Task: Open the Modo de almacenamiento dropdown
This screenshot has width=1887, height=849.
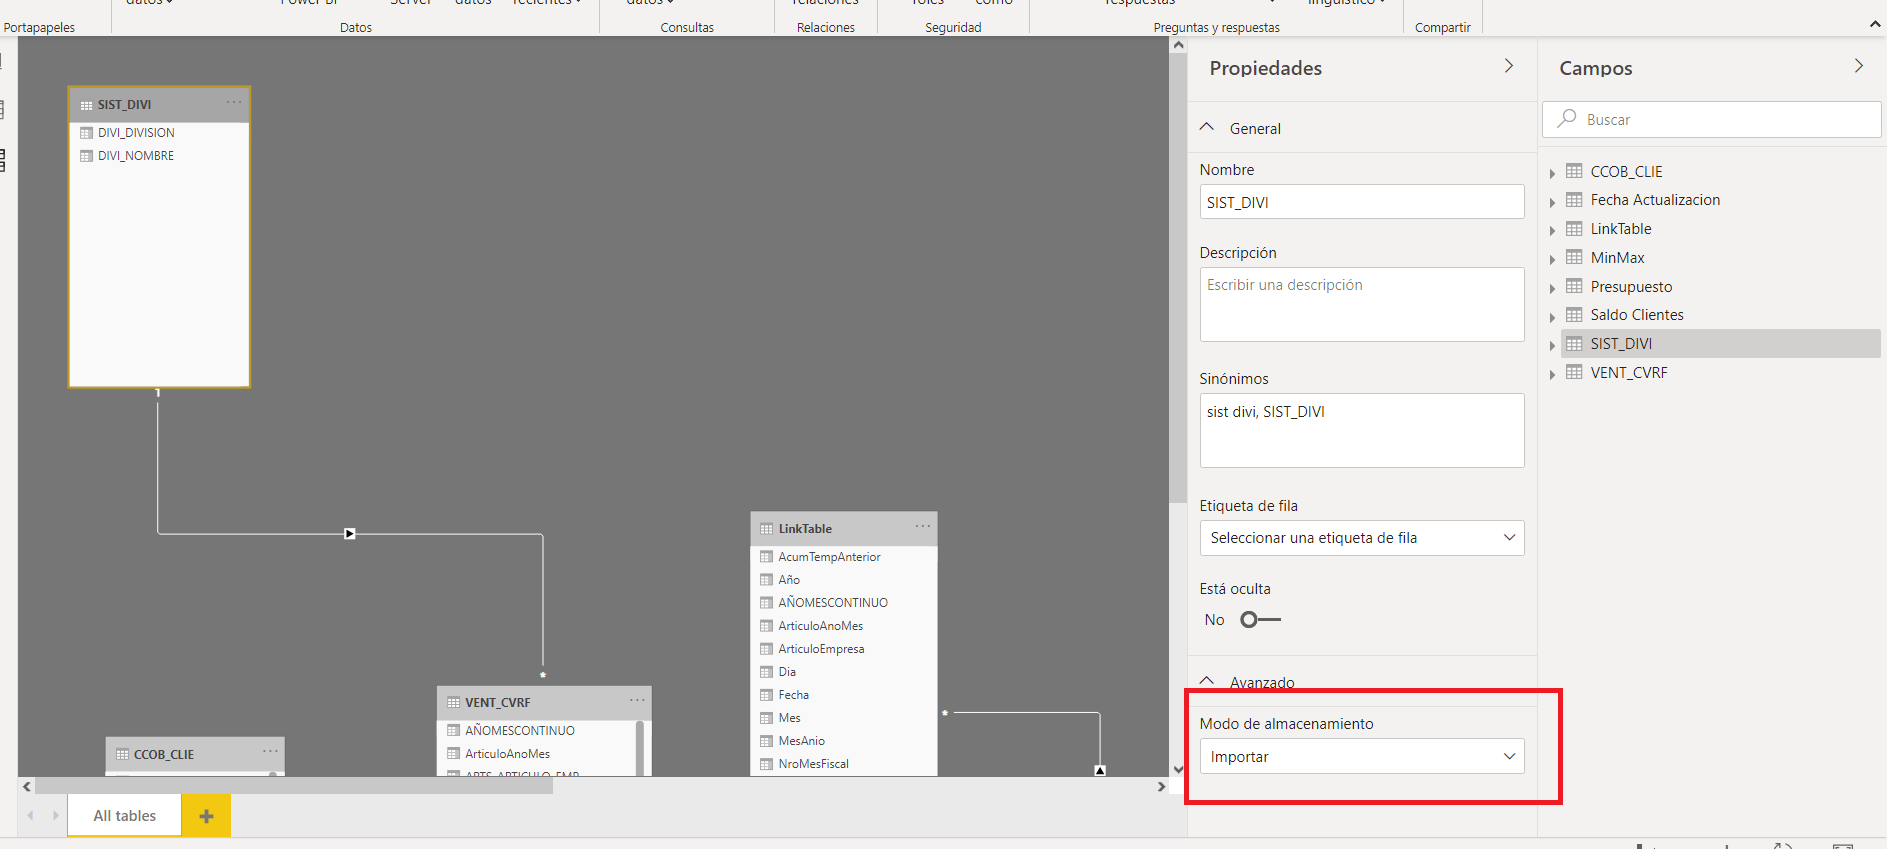Action: point(1362,756)
